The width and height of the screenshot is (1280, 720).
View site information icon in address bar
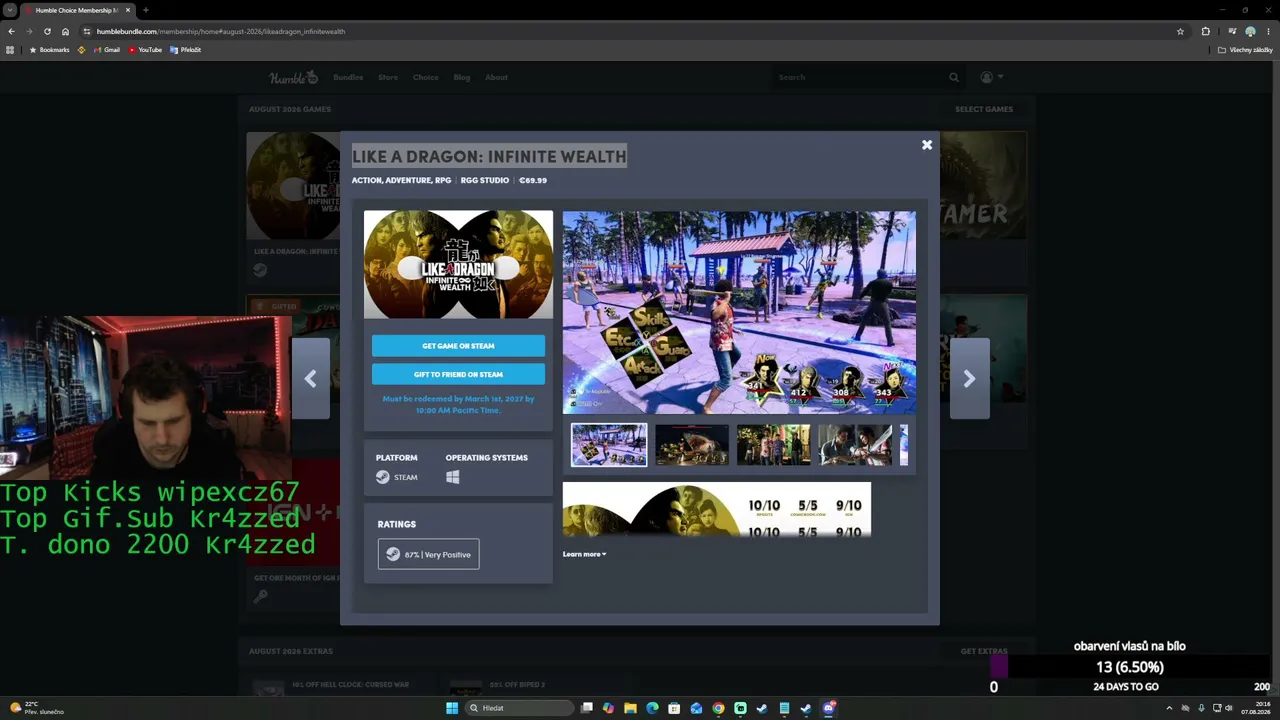click(x=87, y=31)
